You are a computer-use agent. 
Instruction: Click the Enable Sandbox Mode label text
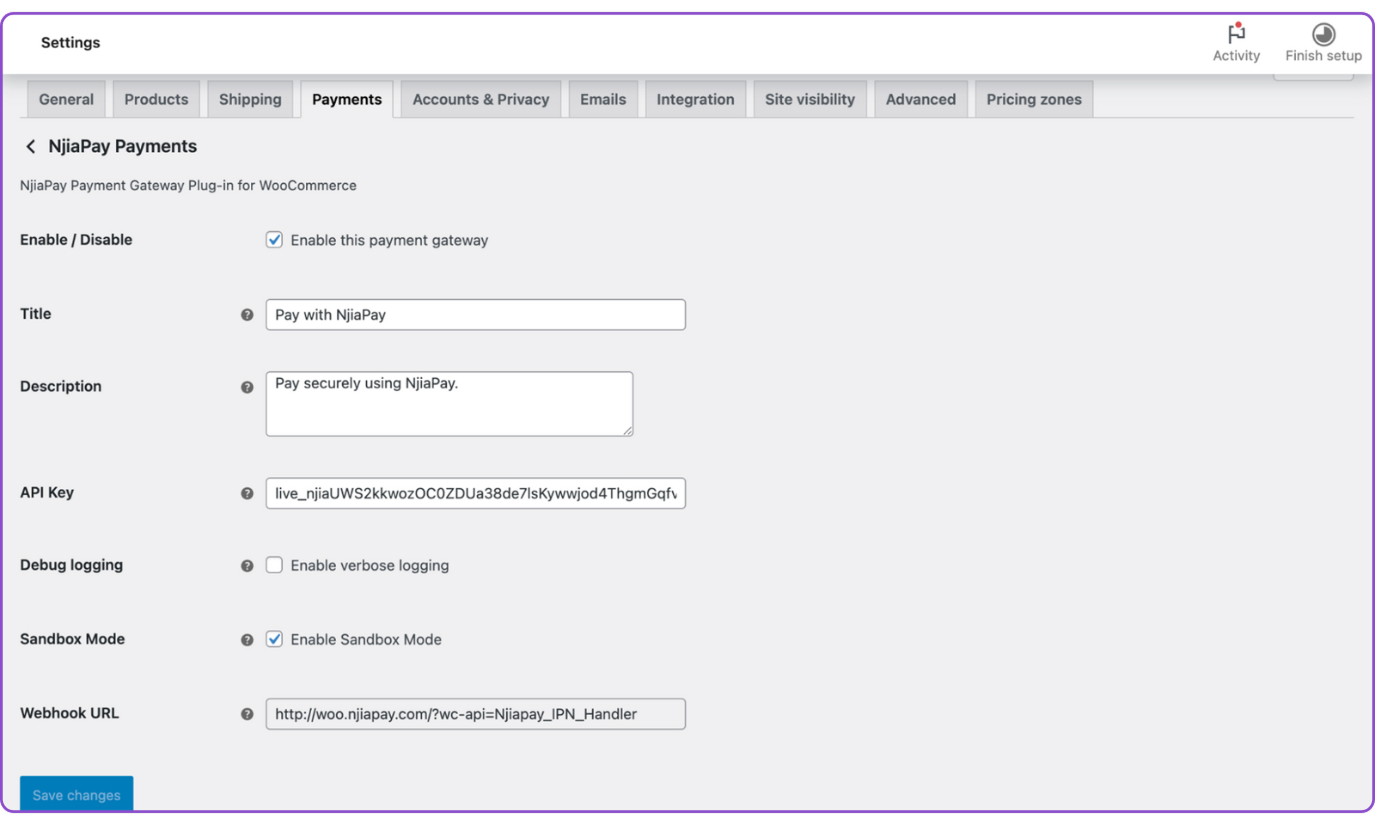(366, 639)
